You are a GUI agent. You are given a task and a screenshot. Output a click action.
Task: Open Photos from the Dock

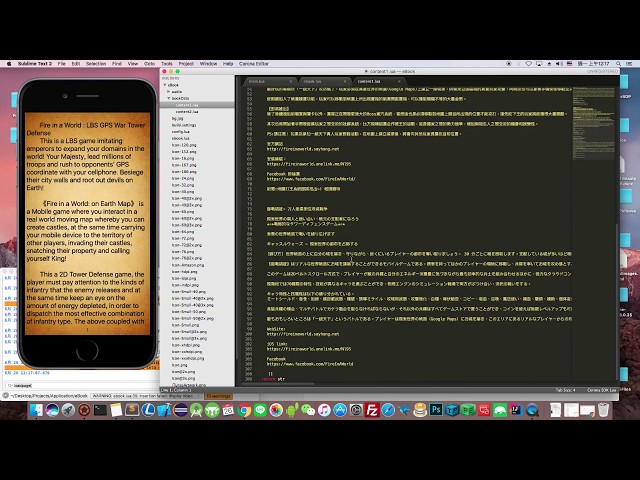click(276, 410)
